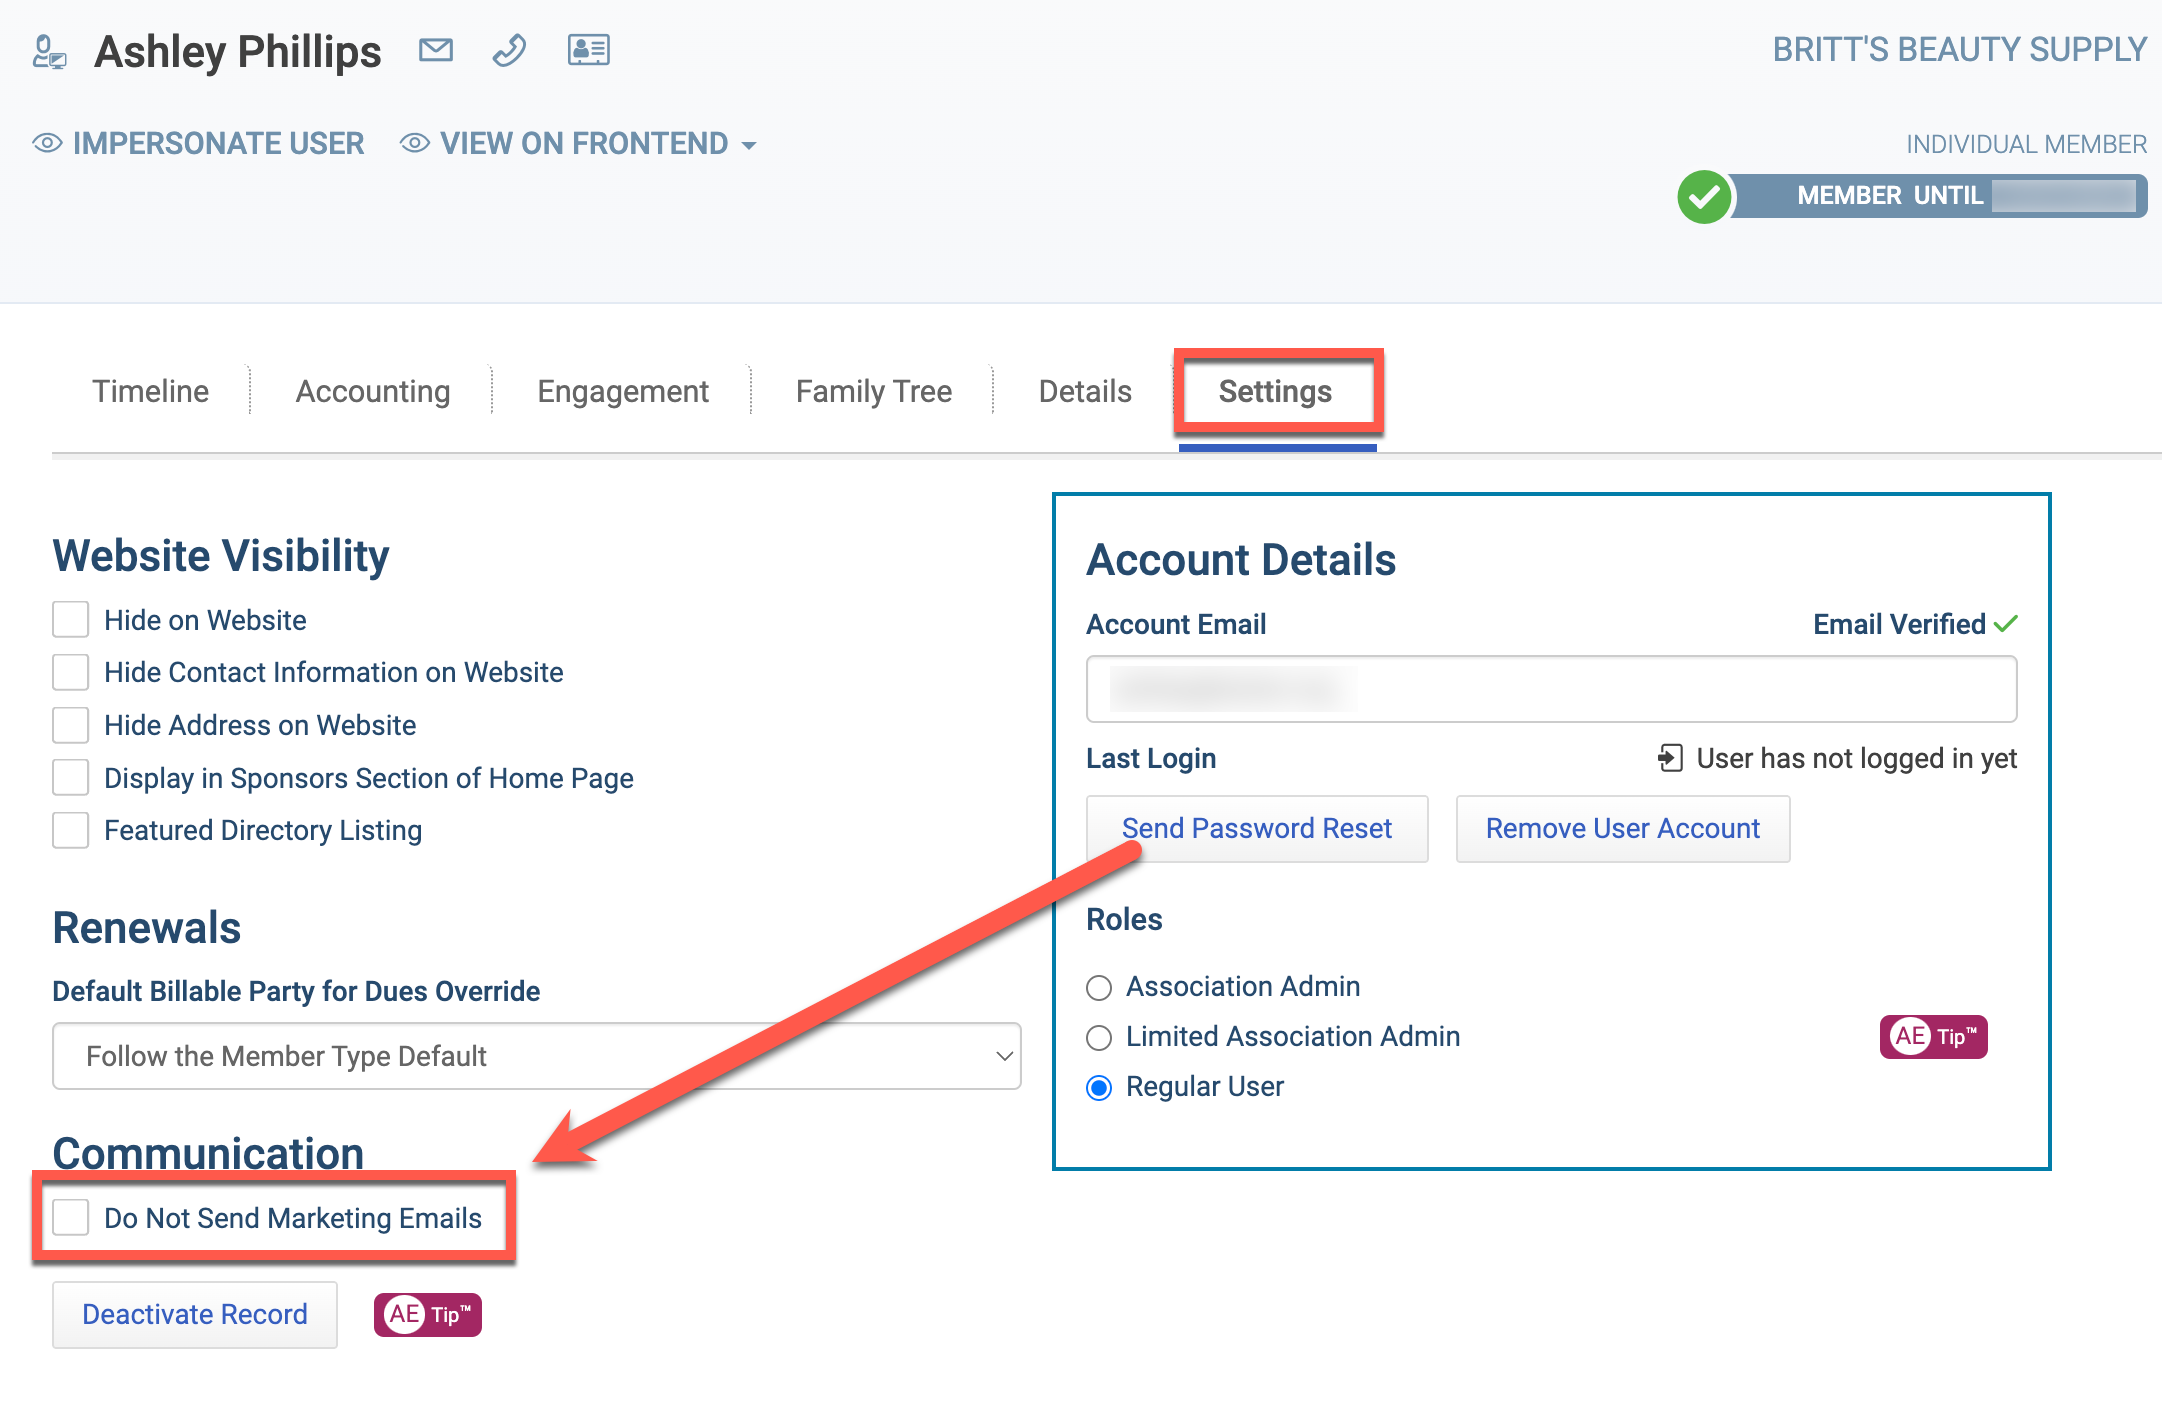Click the AE Tip badge beside Deactivate Record
This screenshot has width=2162, height=1412.
pyautogui.click(x=428, y=1314)
